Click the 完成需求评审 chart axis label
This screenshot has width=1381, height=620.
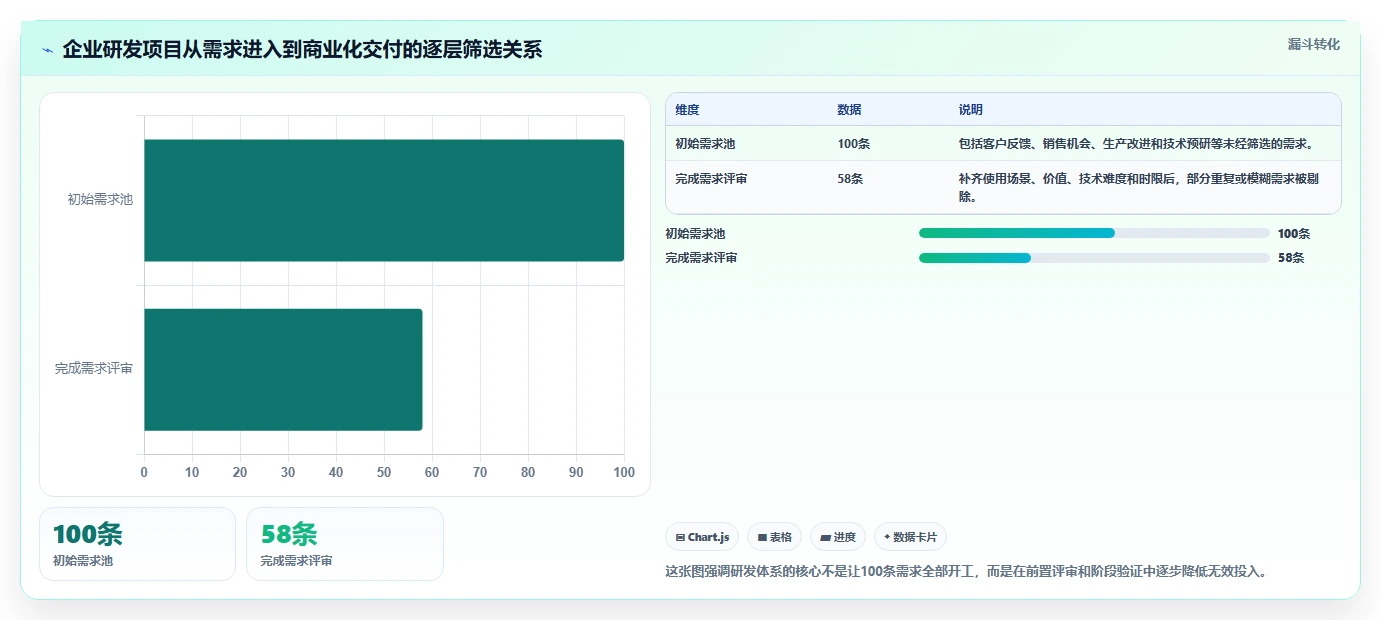coord(94,369)
